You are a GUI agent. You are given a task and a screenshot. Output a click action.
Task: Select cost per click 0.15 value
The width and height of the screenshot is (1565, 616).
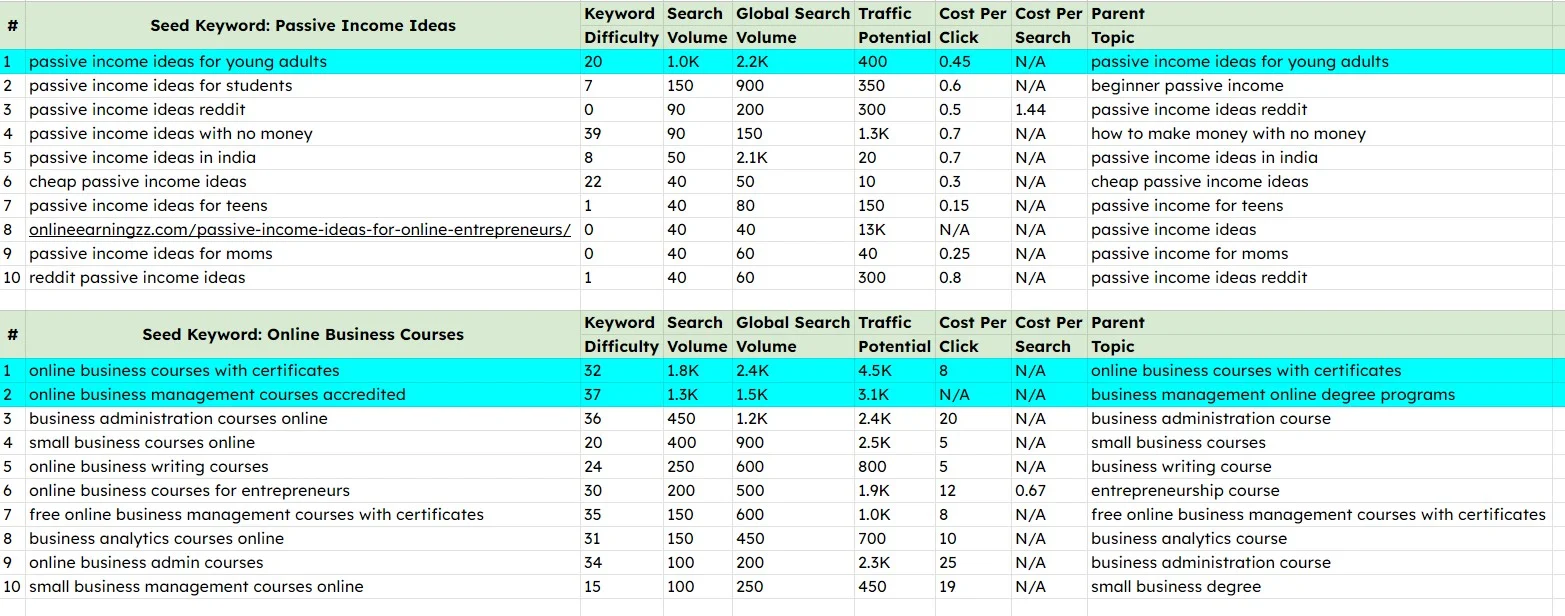click(x=953, y=206)
